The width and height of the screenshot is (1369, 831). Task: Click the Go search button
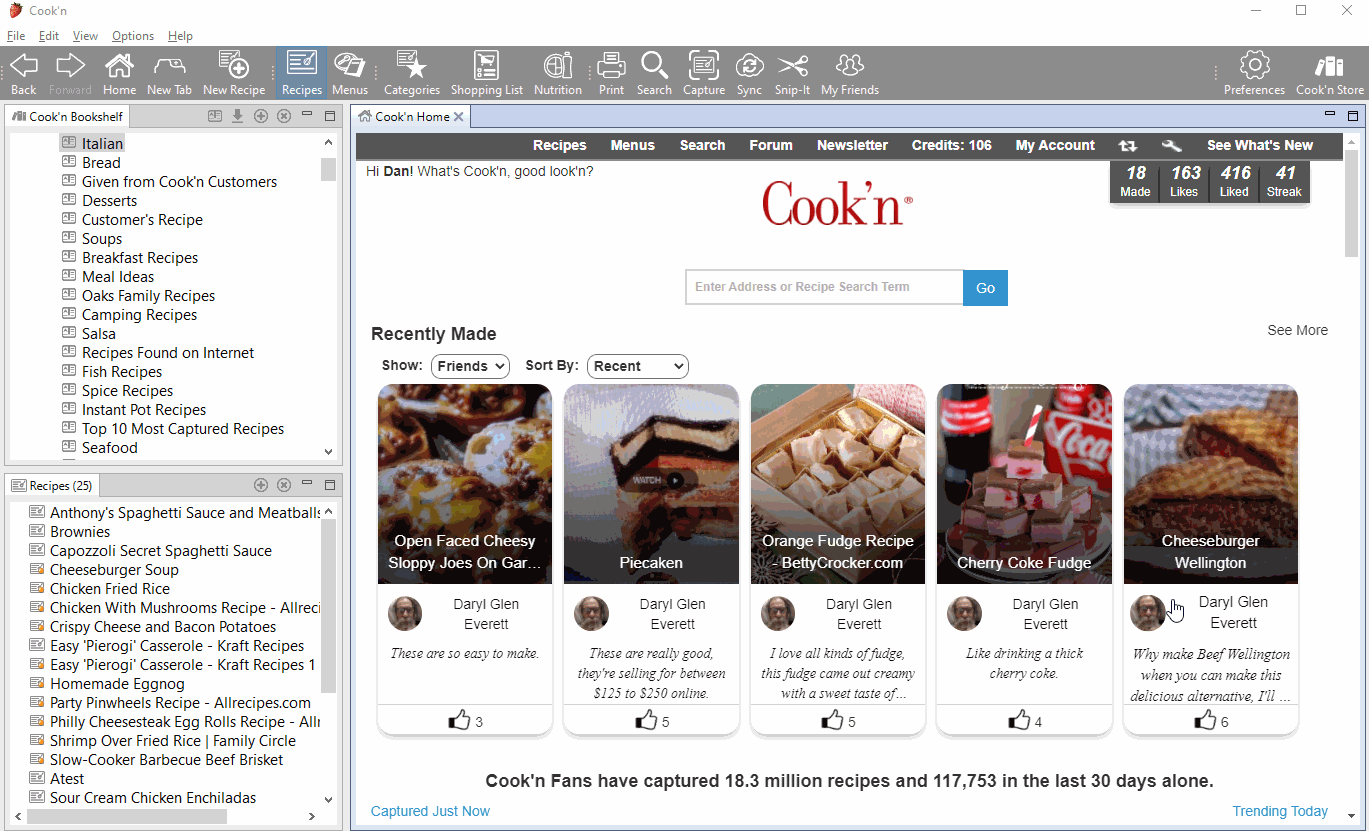pyautogui.click(x=985, y=288)
